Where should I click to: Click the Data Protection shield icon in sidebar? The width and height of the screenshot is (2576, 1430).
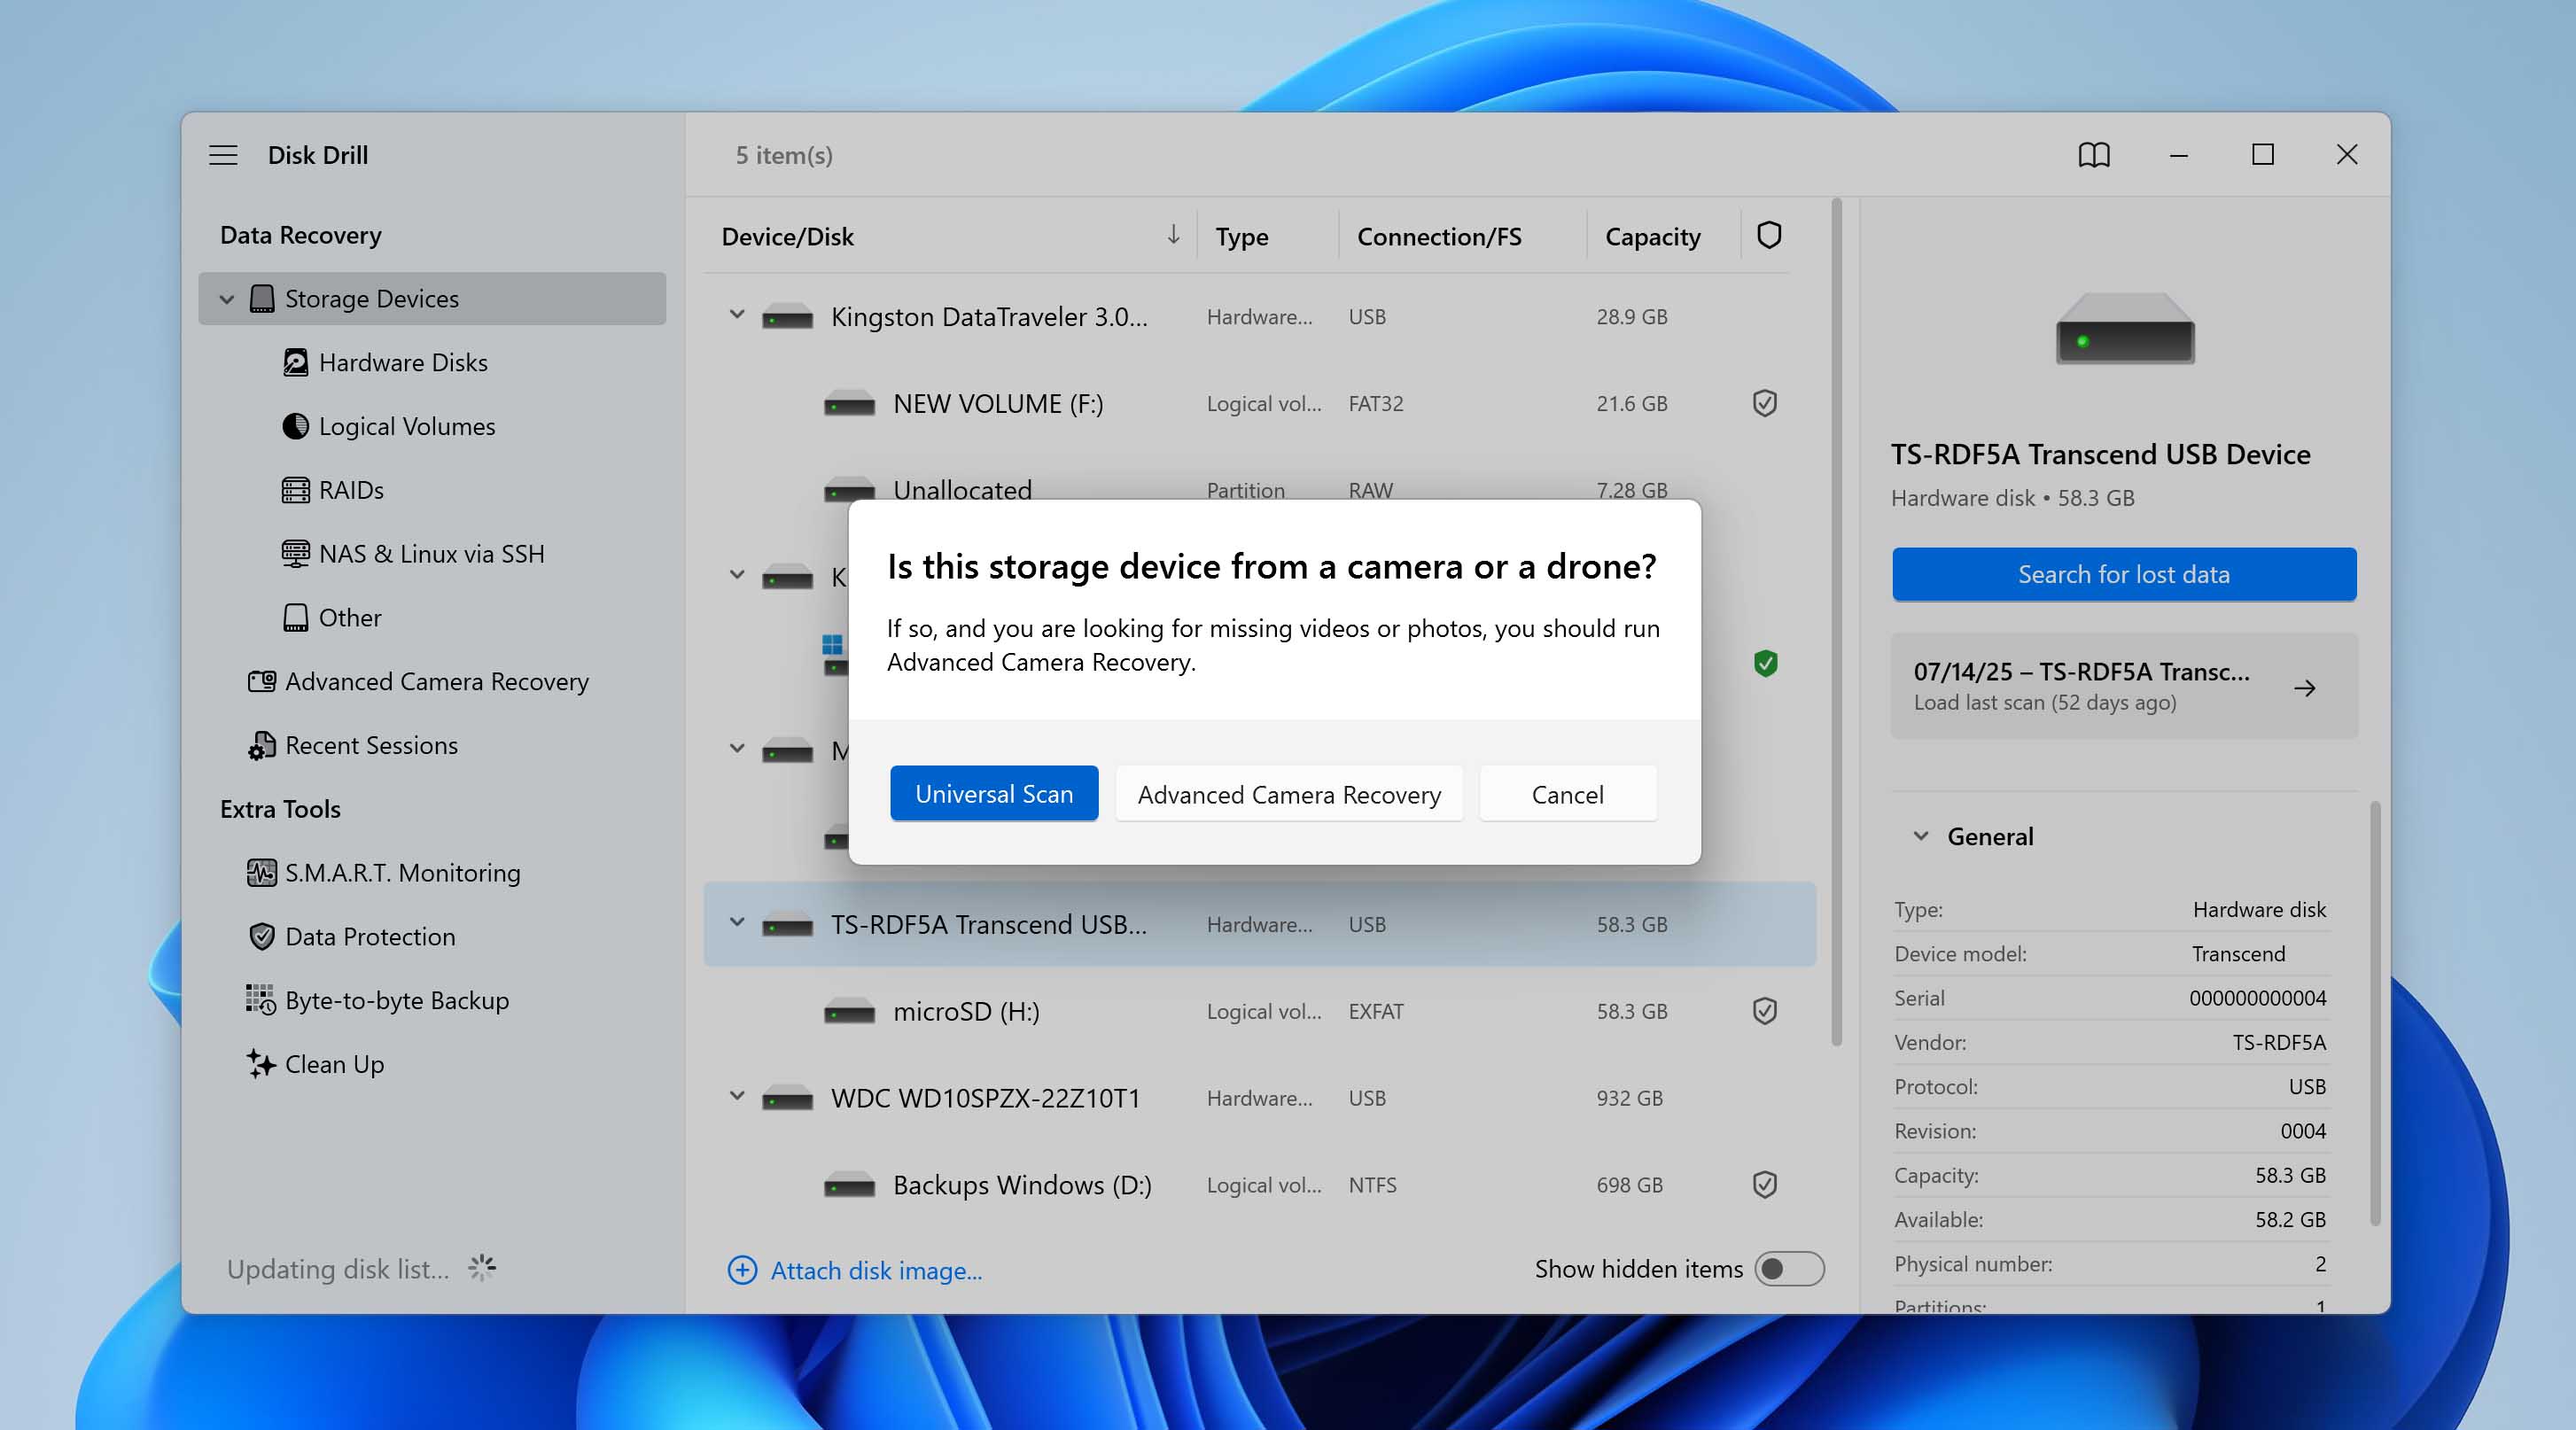(x=262, y=936)
